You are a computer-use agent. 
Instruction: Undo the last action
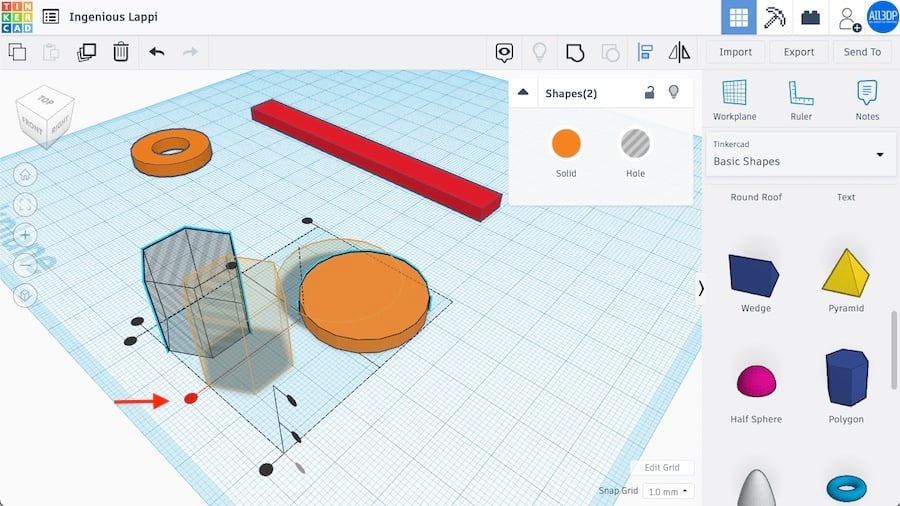pos(157,52)
